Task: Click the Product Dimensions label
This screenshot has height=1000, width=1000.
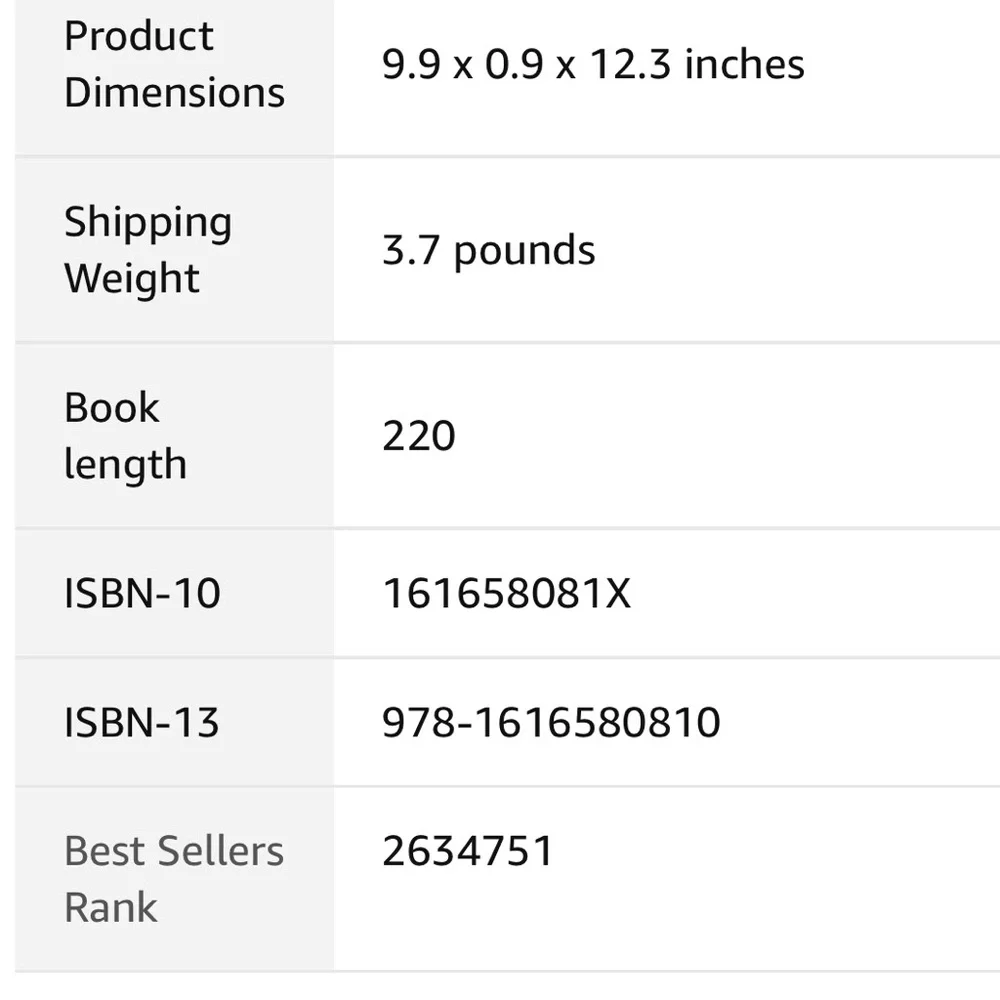Action: point(174,64)
